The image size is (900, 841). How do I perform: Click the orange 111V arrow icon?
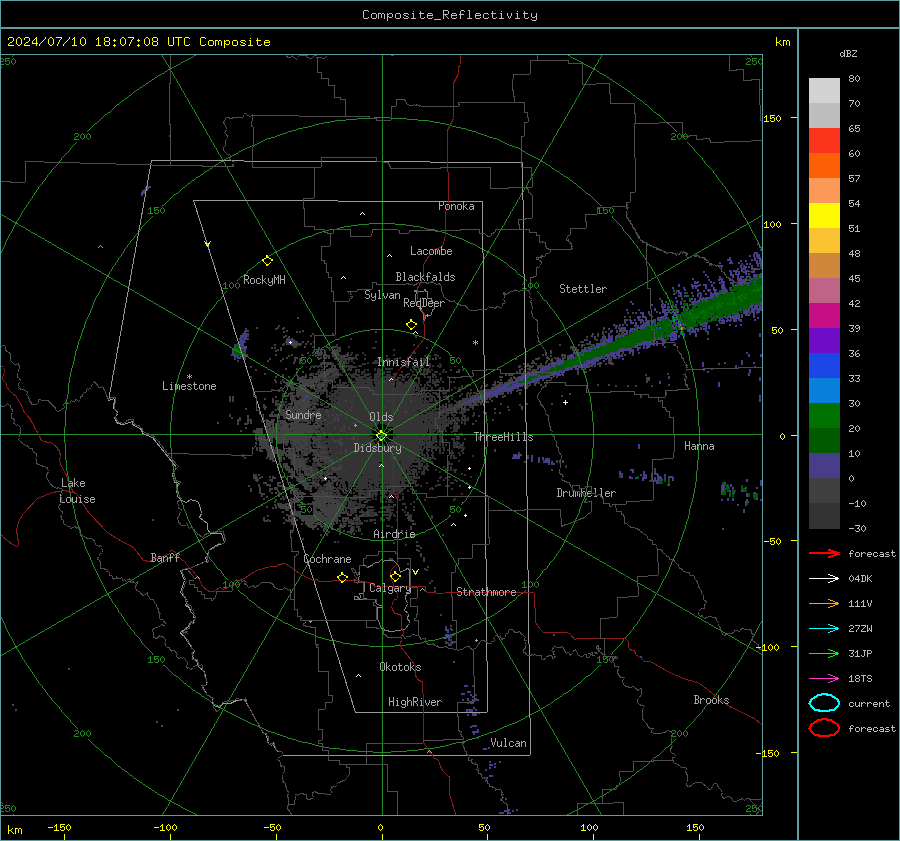824,603
